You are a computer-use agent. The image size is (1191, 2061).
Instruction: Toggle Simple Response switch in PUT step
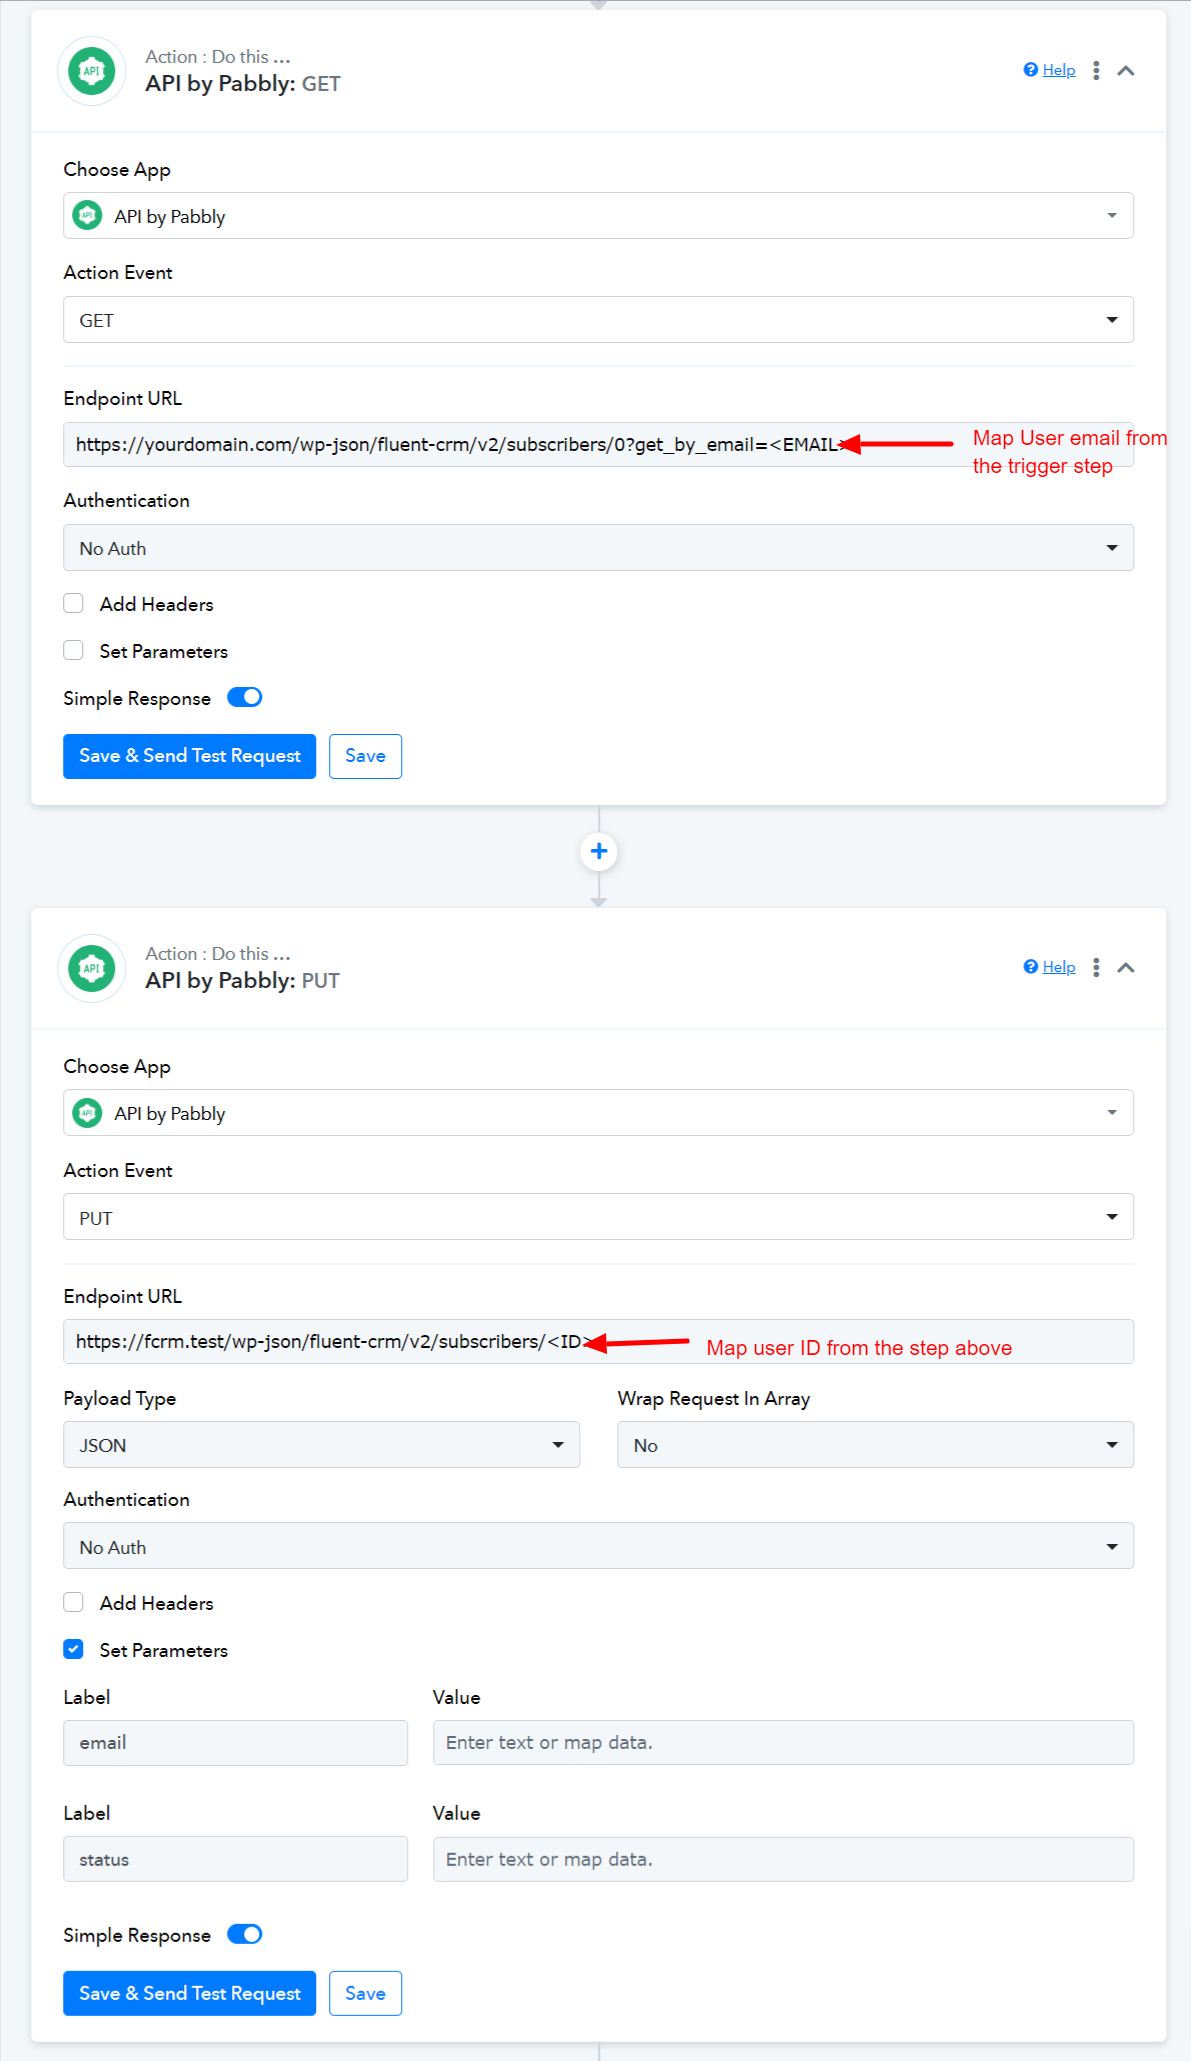[244, 1934]
